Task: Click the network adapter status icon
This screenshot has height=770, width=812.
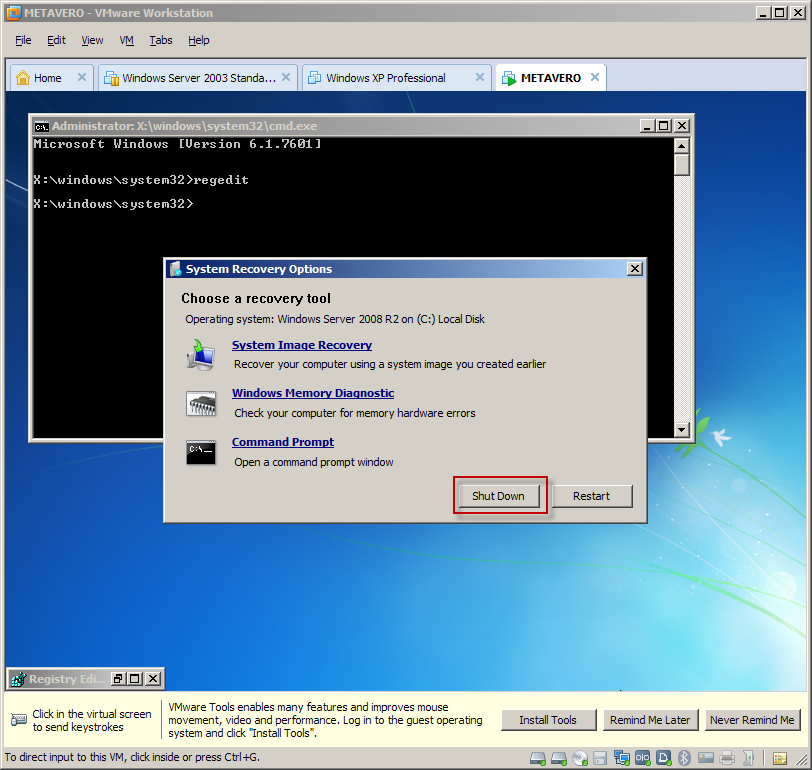Action: pyautogui.click(x=622, y=758)
